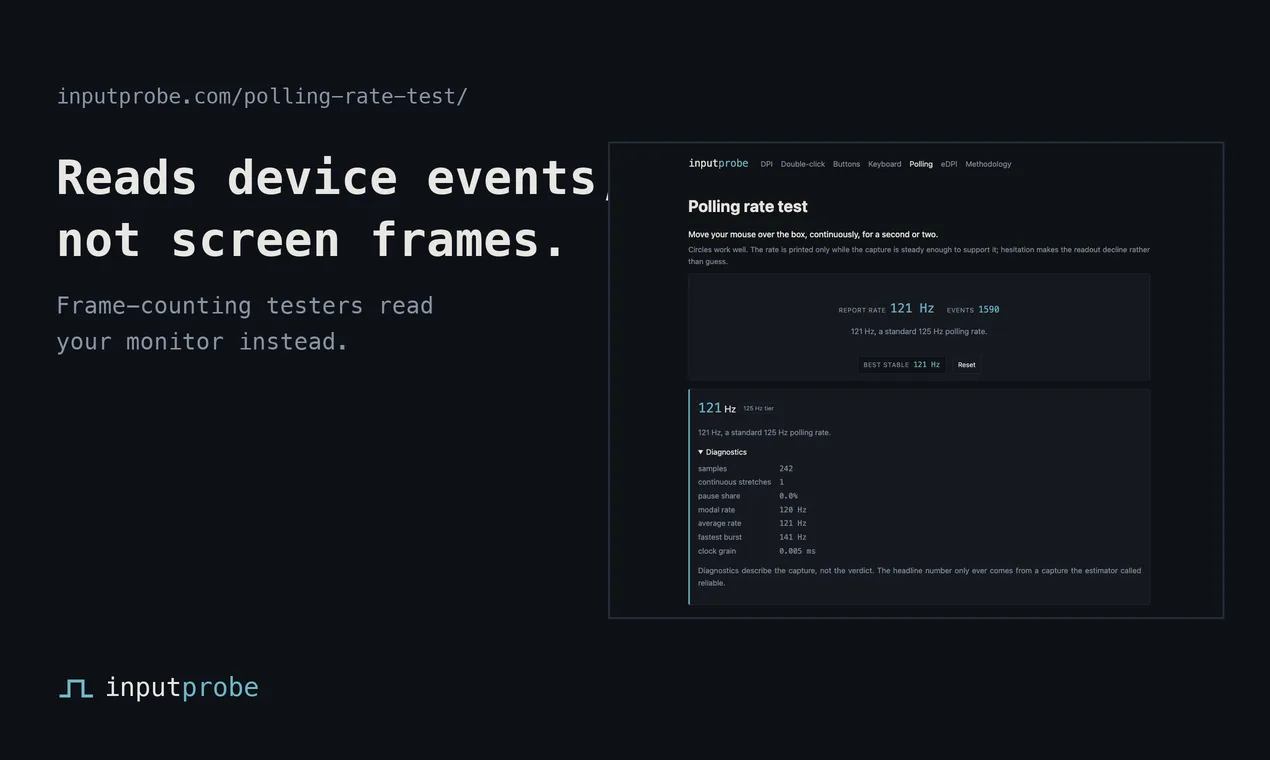Click the large 121 Hz result headline in card
This screenshot has width=1270, height=760.
[717, 408]
